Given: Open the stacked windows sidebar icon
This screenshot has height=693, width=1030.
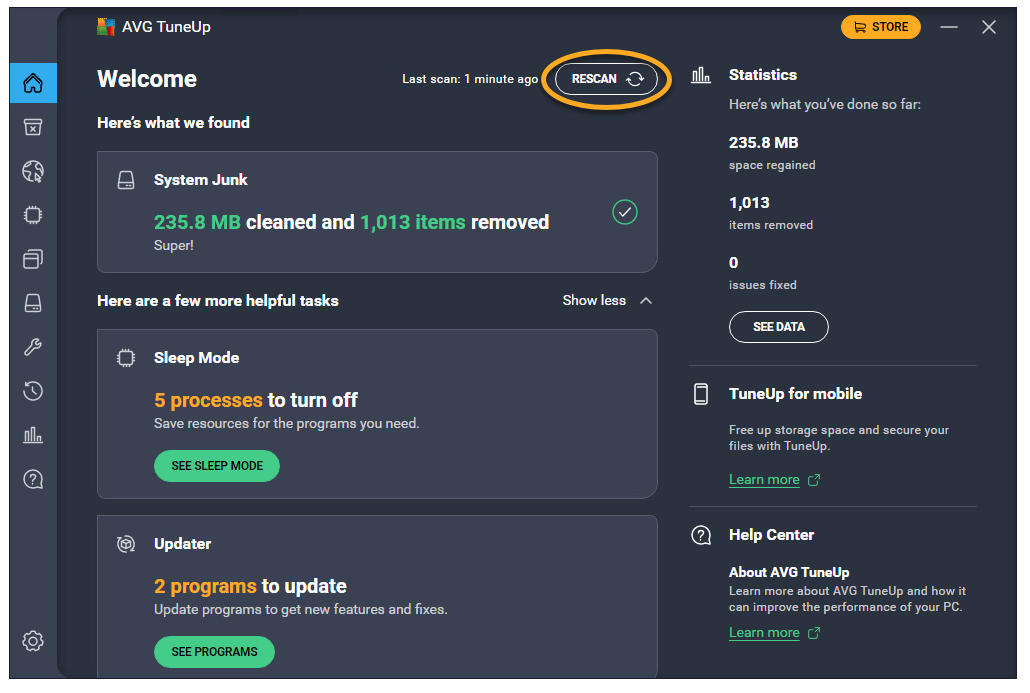Looking at the screenshot, I should (x=33, y=259).
